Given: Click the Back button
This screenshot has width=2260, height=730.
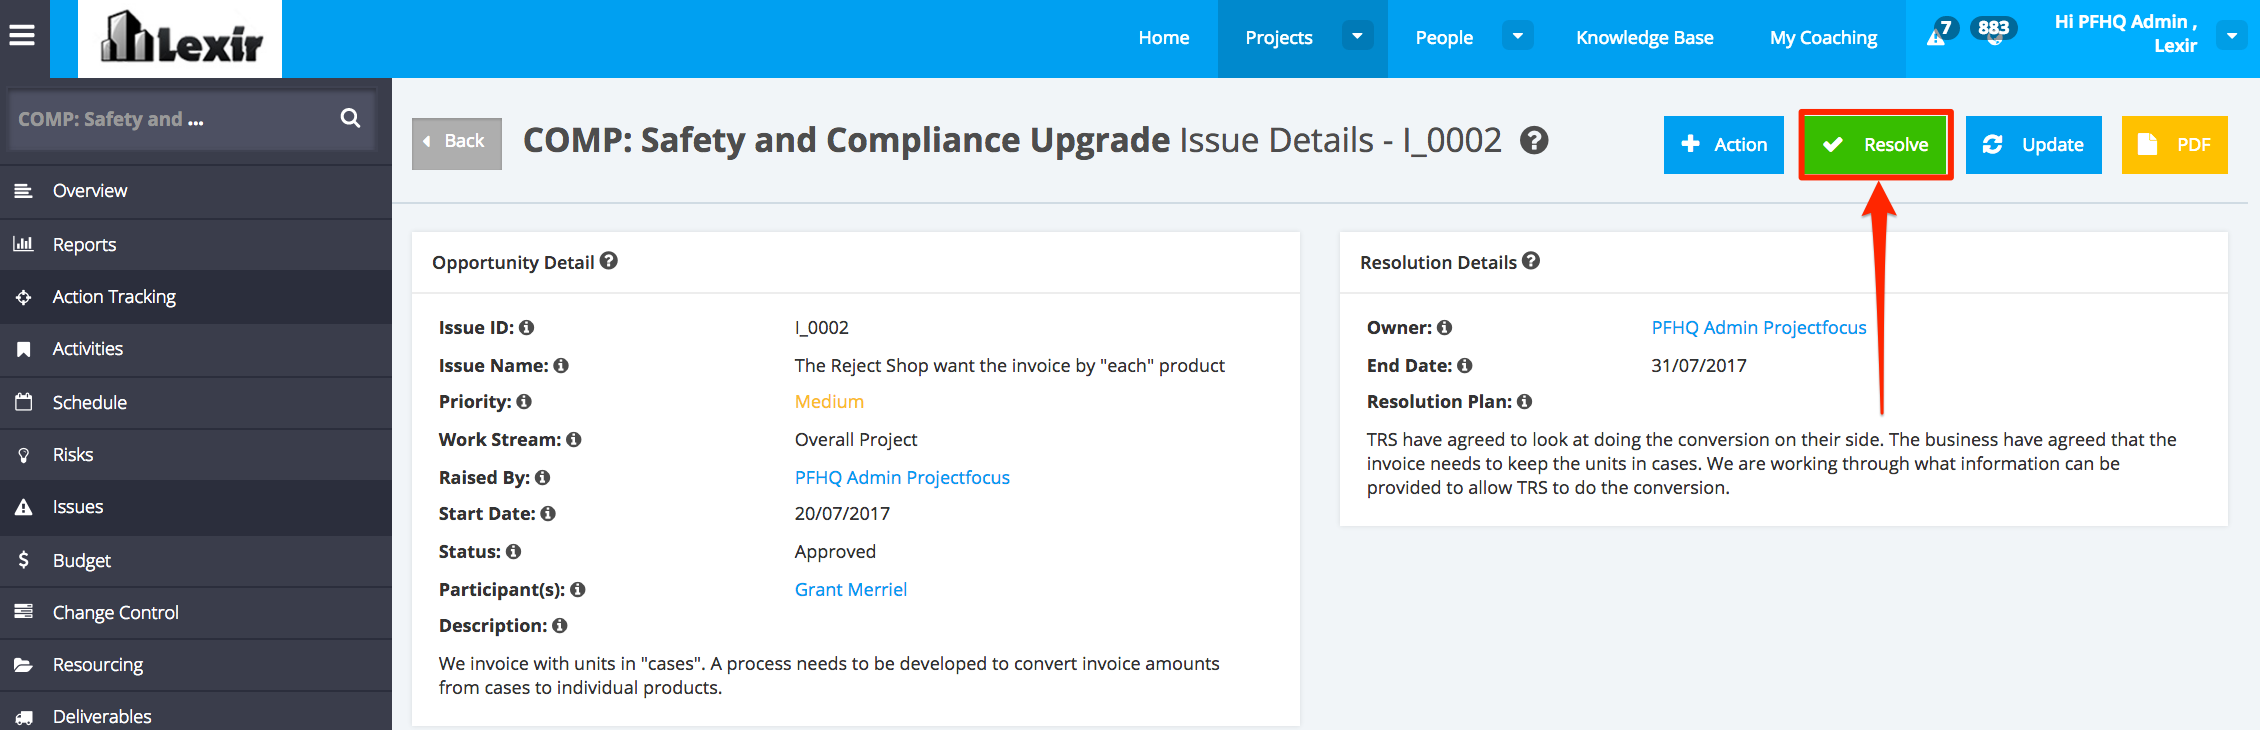Looking at the screenshot, I should 457,143.
